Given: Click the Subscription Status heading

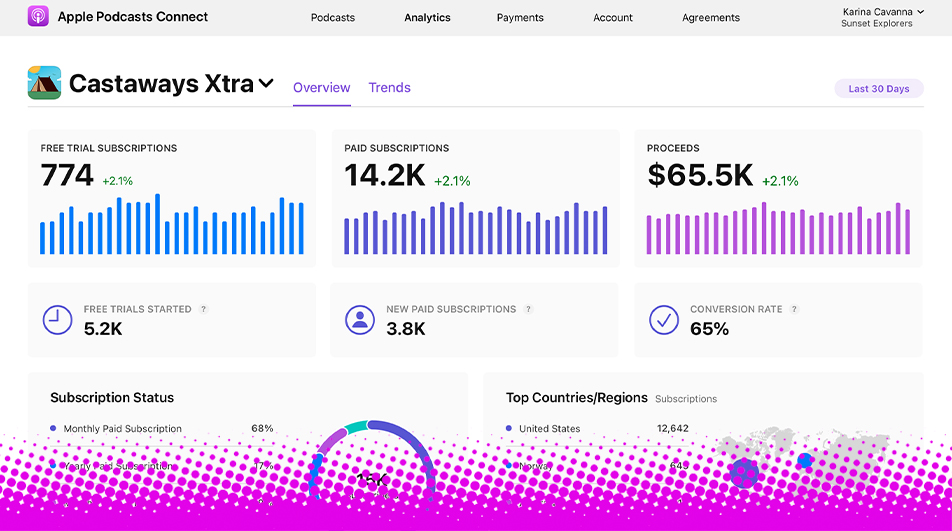Looking at the screenshot, I should pos(112,397).
